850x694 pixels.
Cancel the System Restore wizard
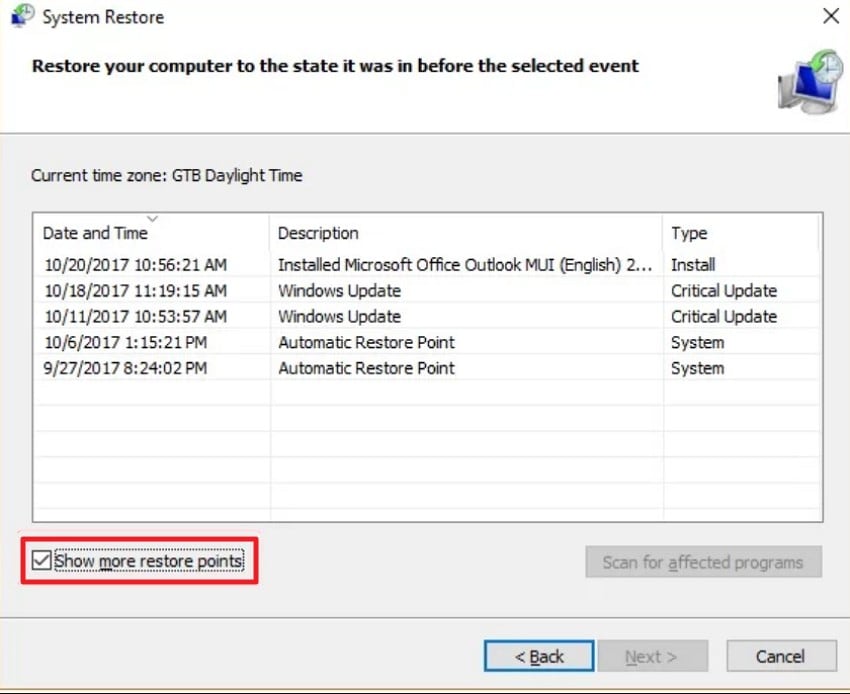coord(780,657)
